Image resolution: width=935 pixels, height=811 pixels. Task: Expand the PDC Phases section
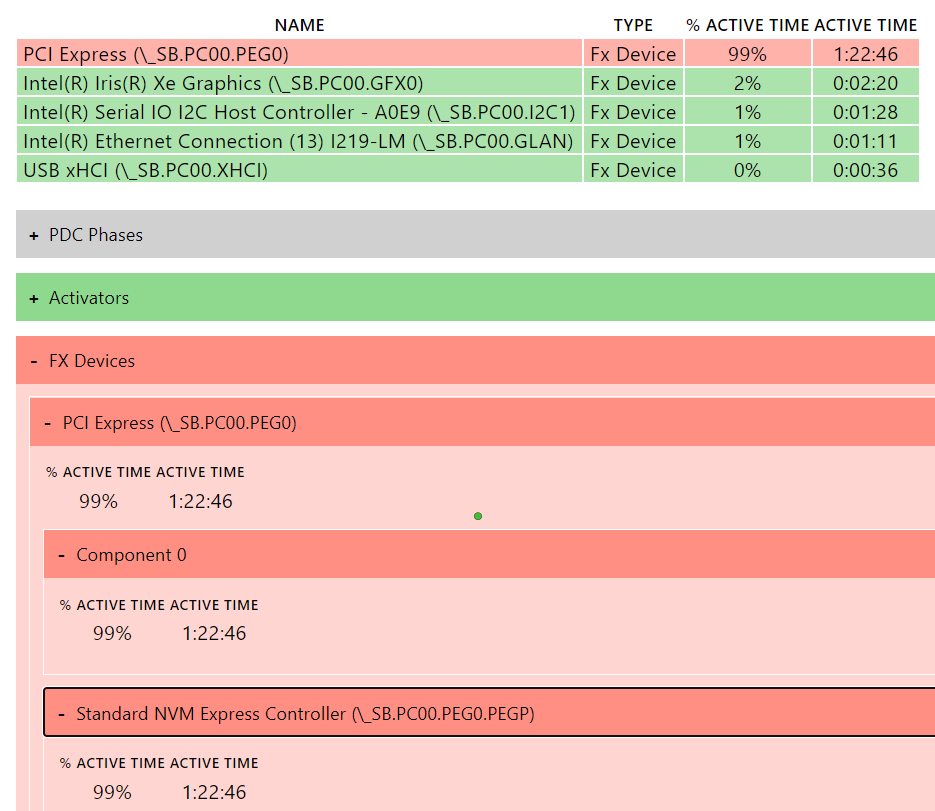95,235
